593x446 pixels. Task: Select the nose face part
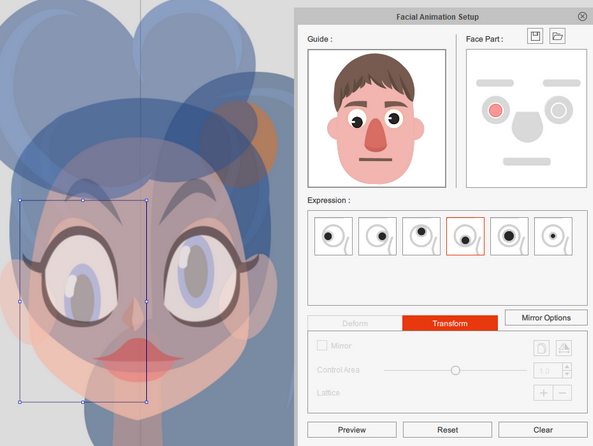(x=527, y=127)
